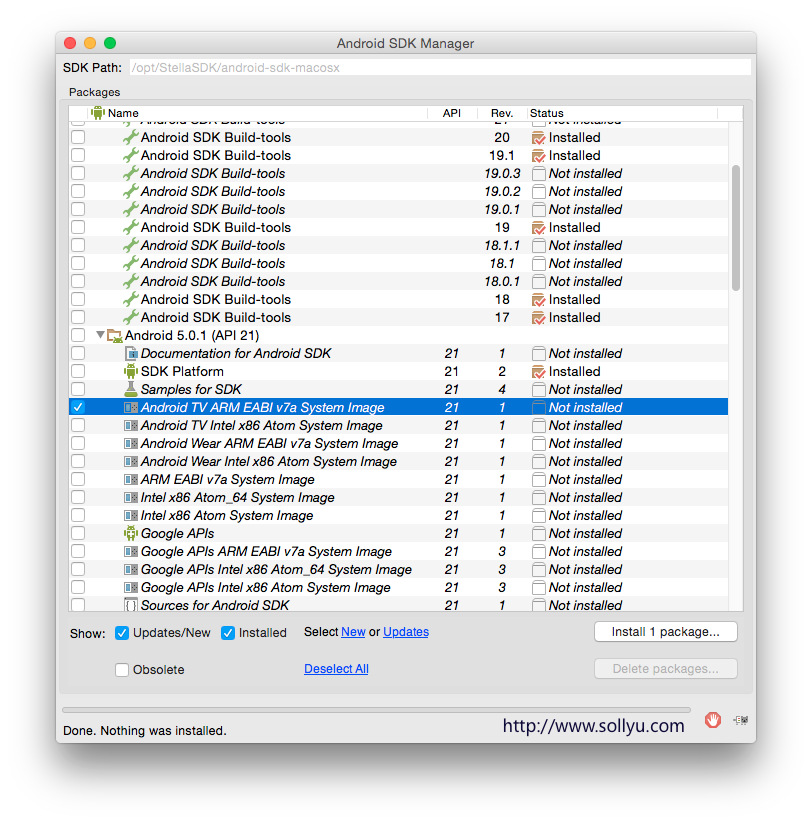
Task: Click the Google APIs ARM EABI v7a image icon
Action: click(131, 551)
